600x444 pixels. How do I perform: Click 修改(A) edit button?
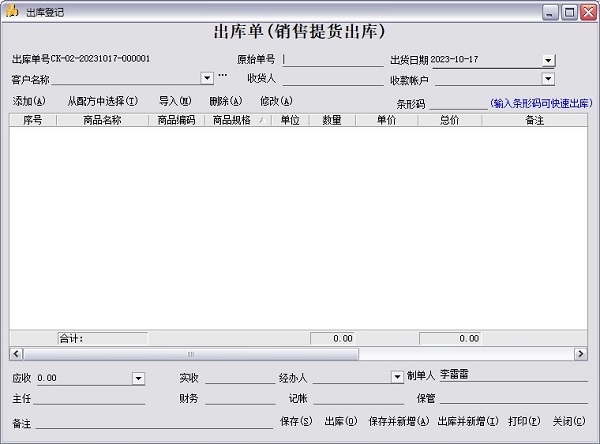276,101
